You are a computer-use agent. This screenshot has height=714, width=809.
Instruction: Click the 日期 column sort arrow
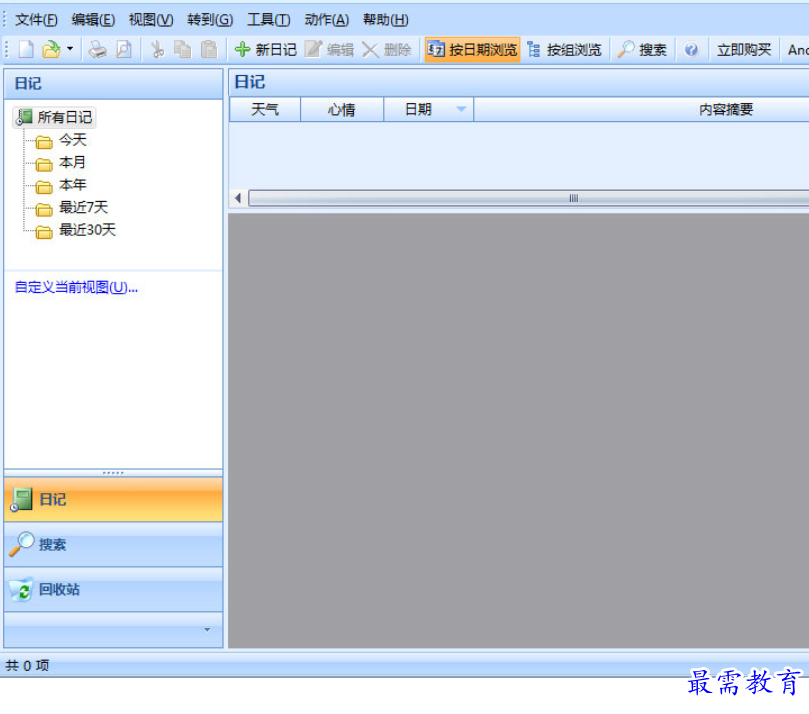[x=461, y=109]
